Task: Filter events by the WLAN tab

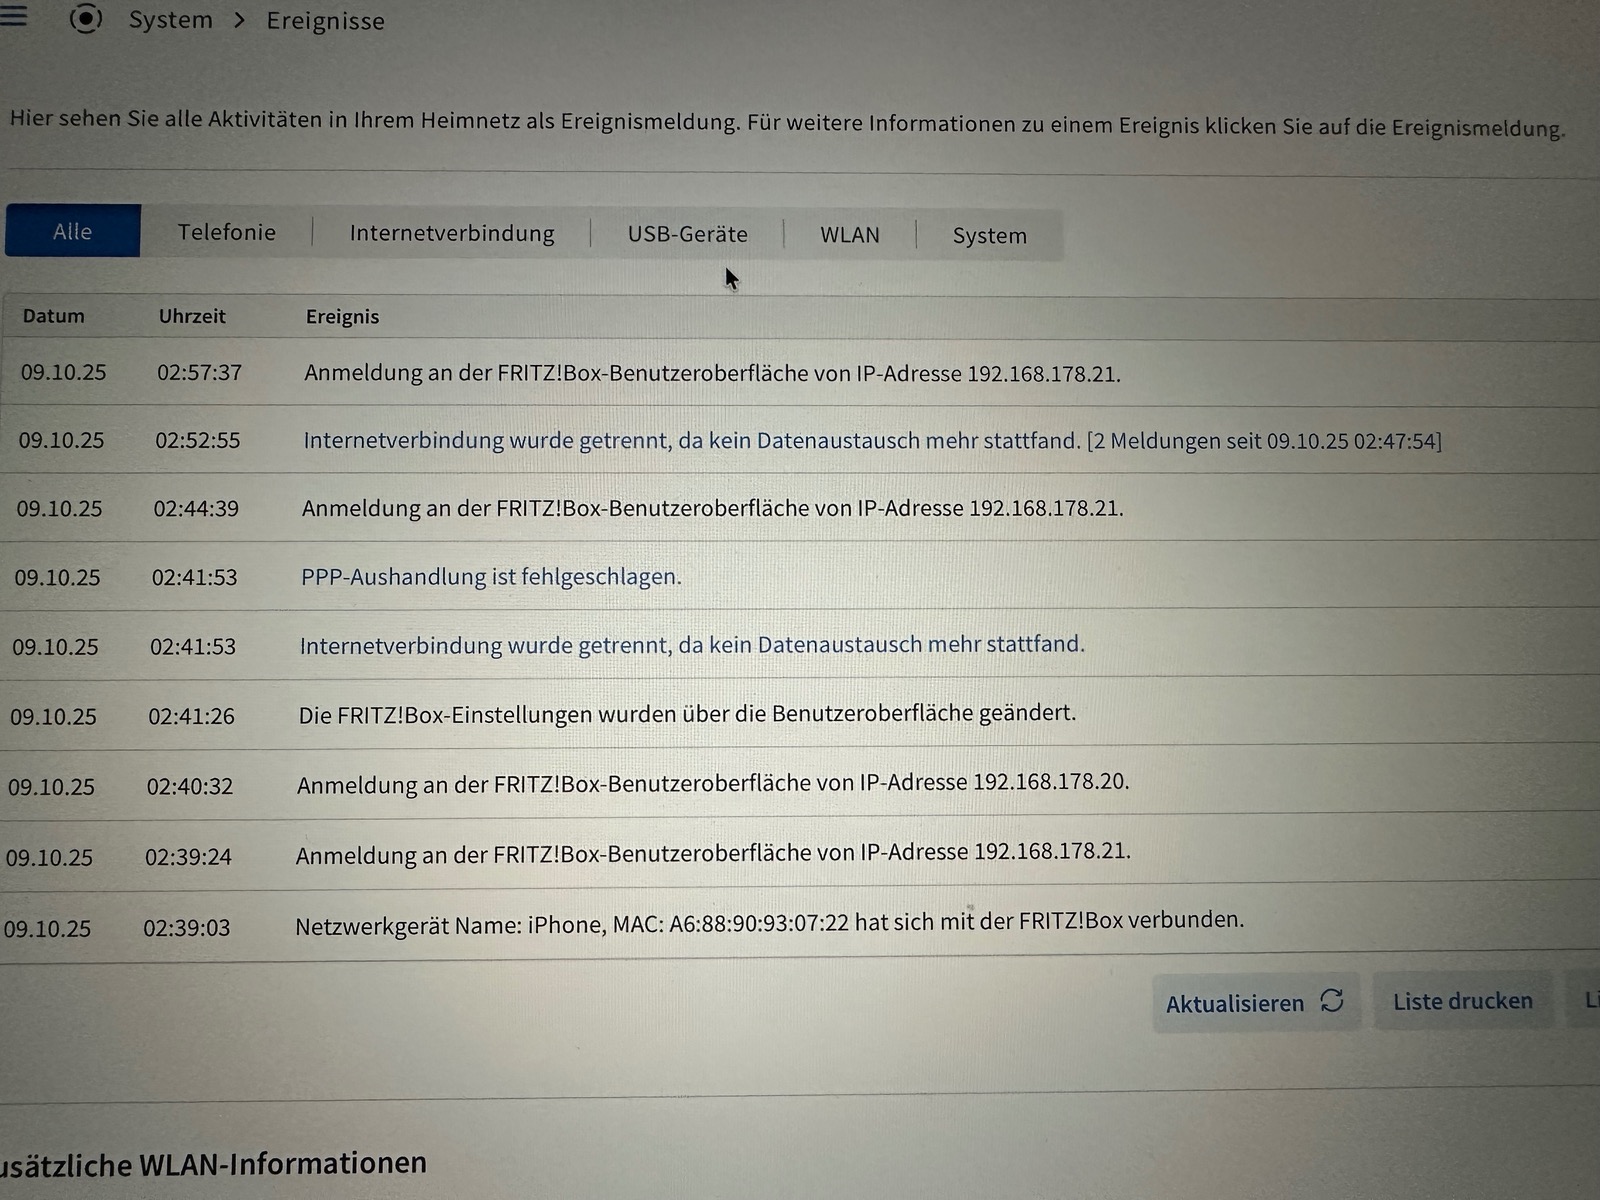Action: 849,235
